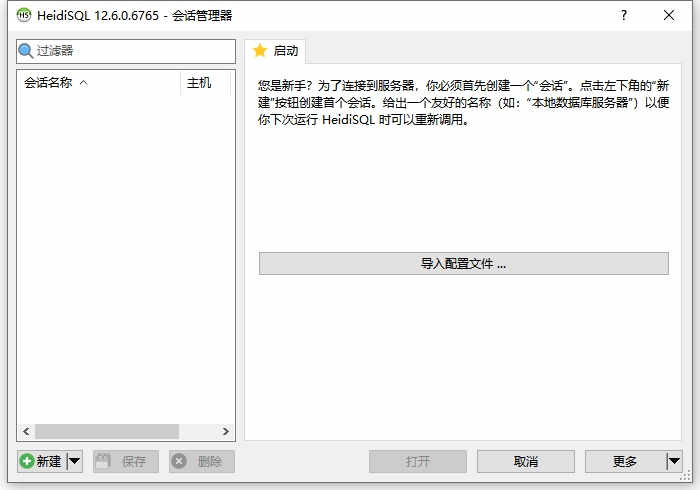The height and width of the screenshot is (490, 700).
Task: Click the green plus icon on 新建
Action: click(27, 461)
